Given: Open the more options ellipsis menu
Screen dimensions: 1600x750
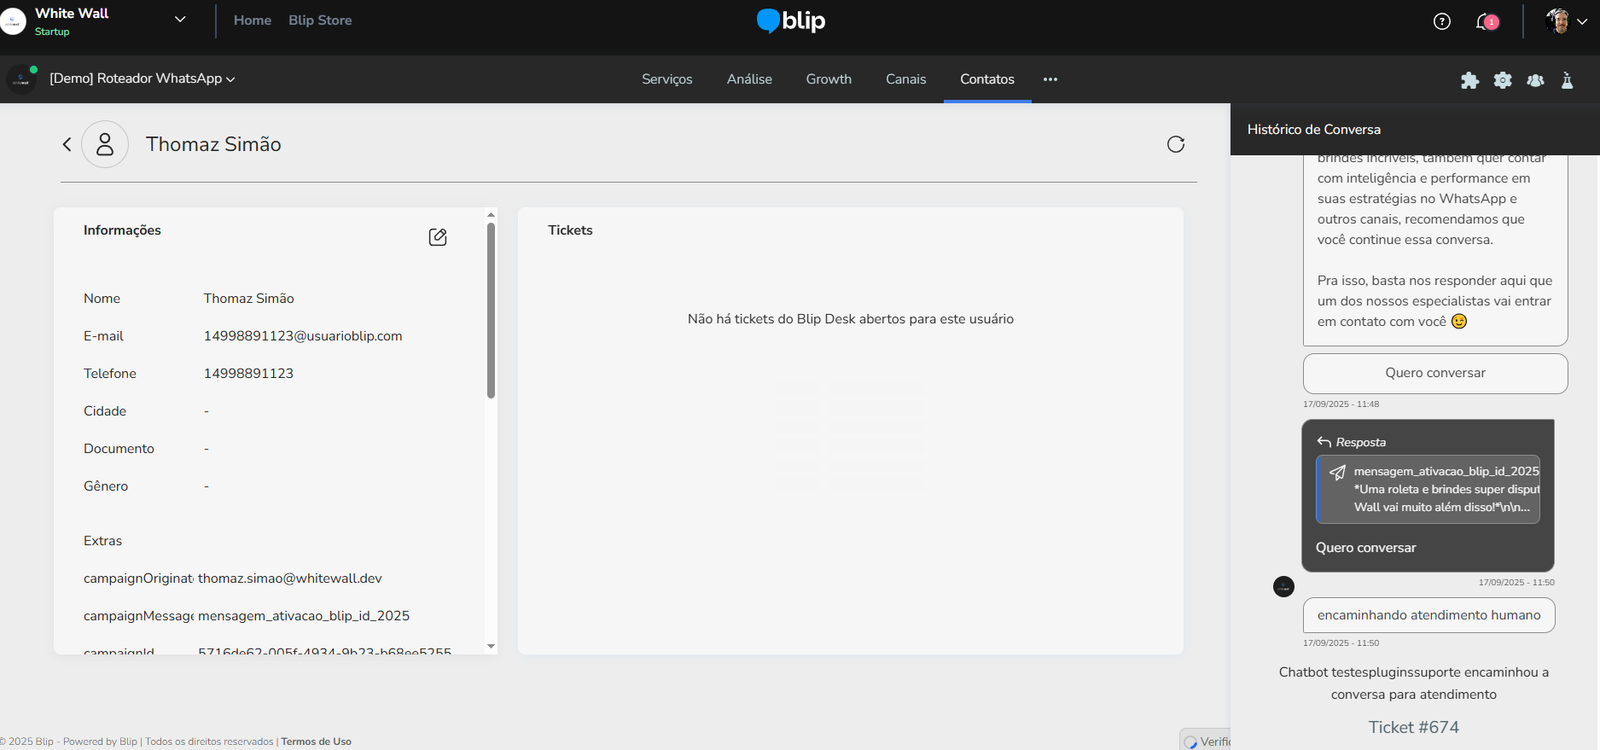Looking at the screenshot, I should coord(1050,79).
